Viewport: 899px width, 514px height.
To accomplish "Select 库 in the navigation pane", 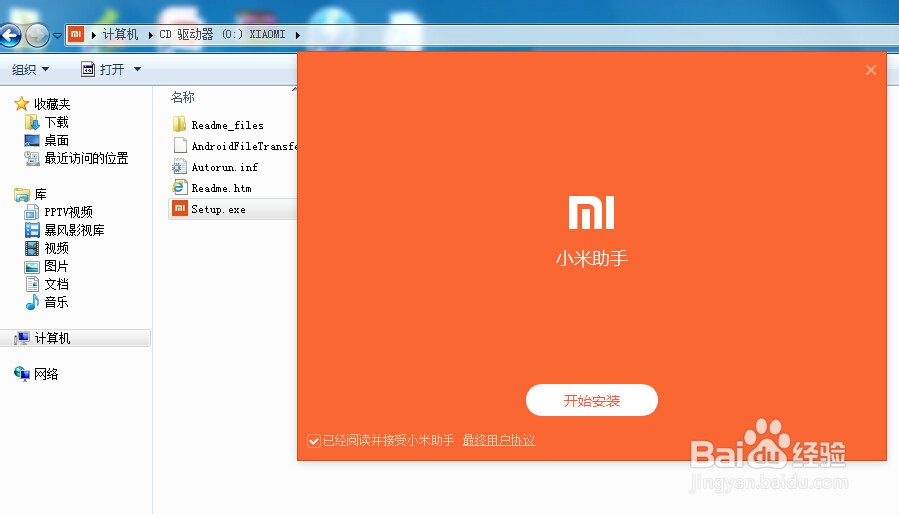I will click(41, 194).
